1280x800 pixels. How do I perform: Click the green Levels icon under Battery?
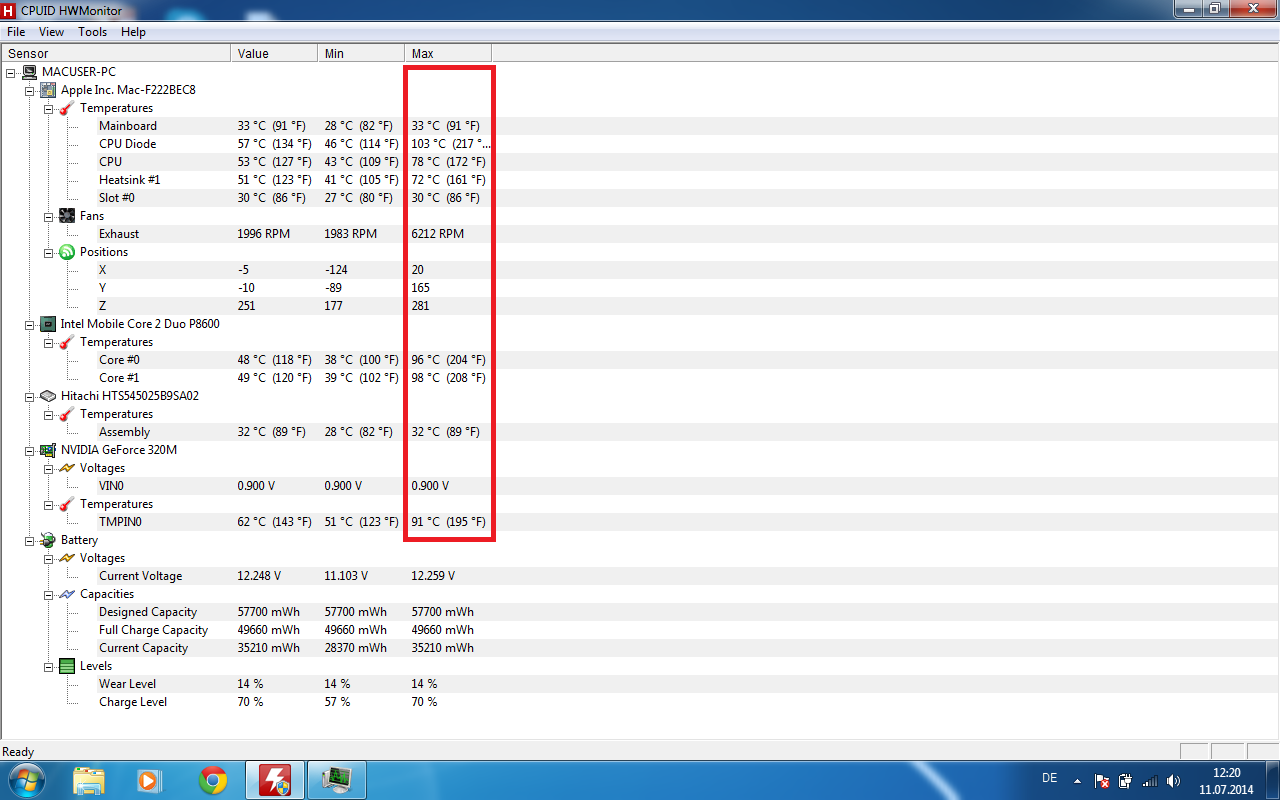pyautogui.click(x=67, y=666)
